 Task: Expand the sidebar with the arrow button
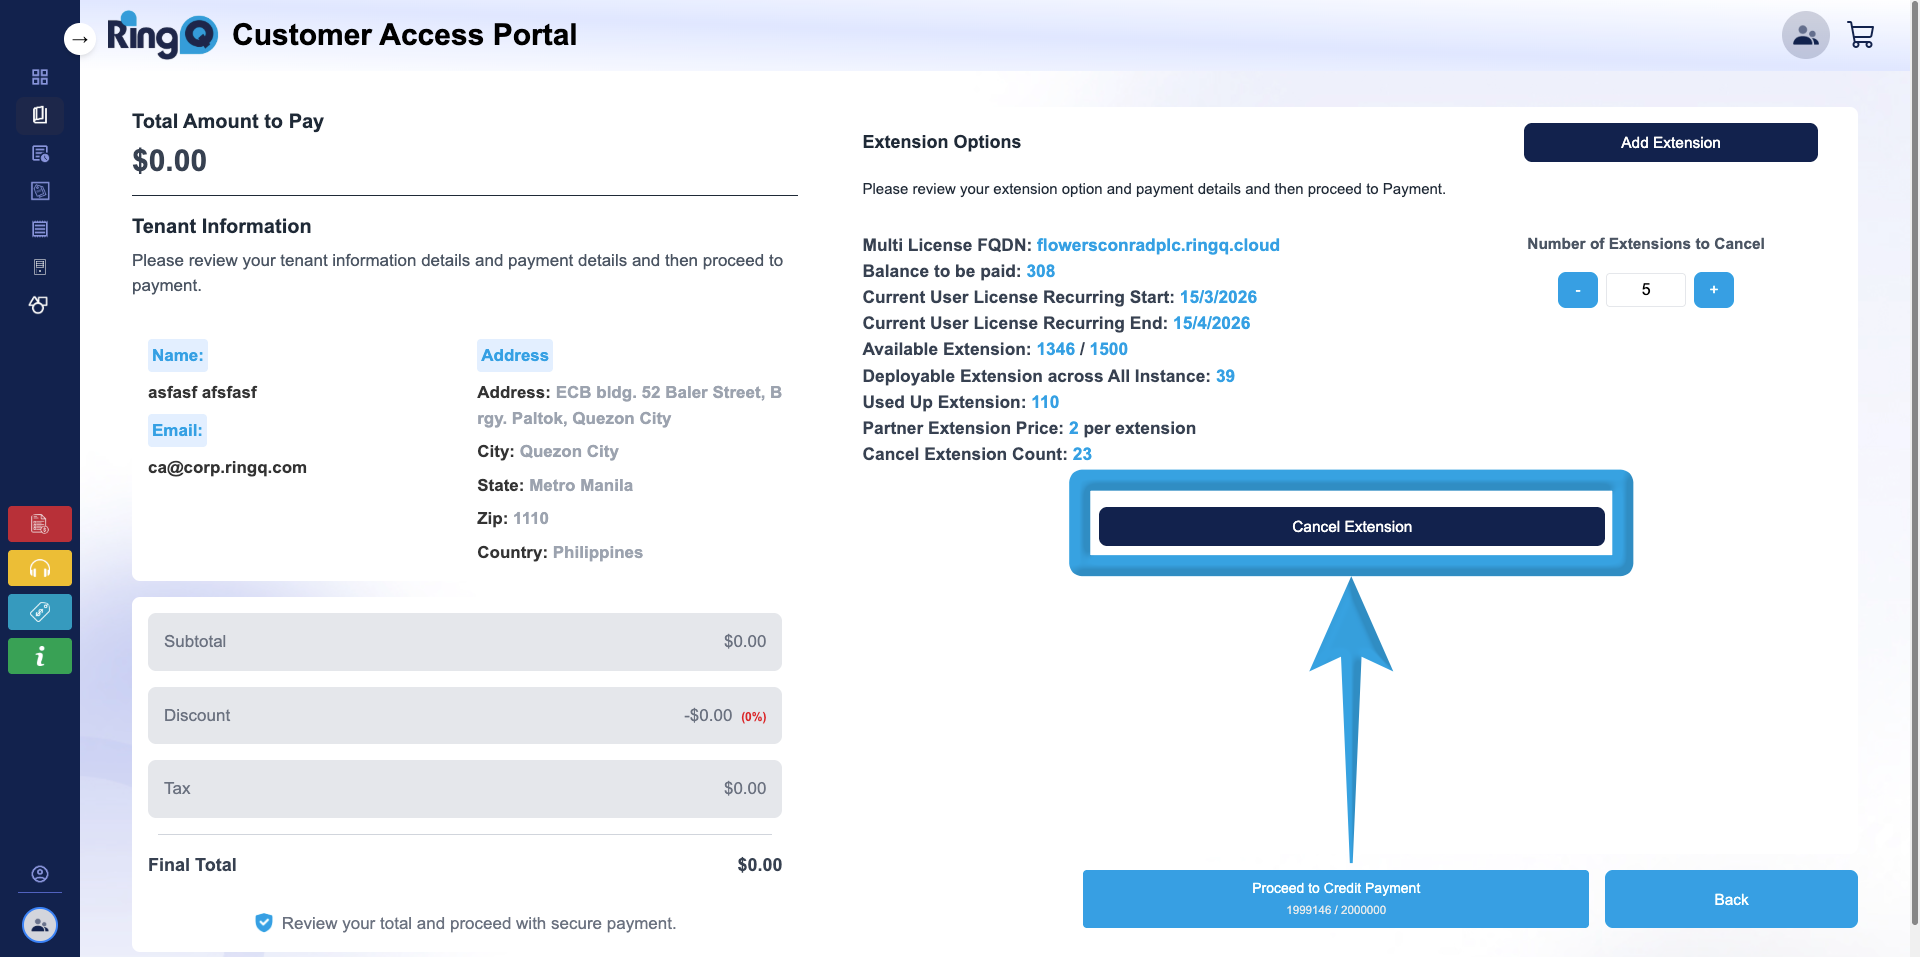[x=79, y=39]
